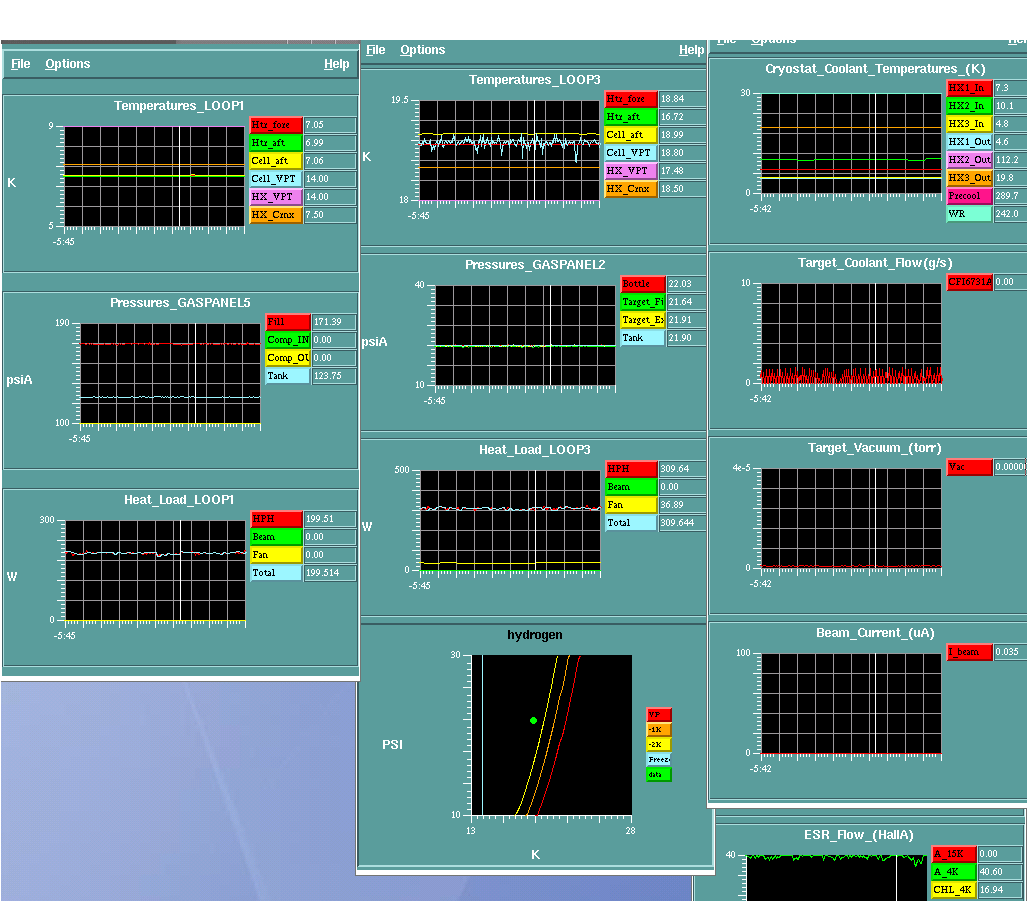Screen dimensions: 1027x901
Task: Click green Target_Fi legend in Pressures_GASPANEL2
Action: click(x=643, y=302)
